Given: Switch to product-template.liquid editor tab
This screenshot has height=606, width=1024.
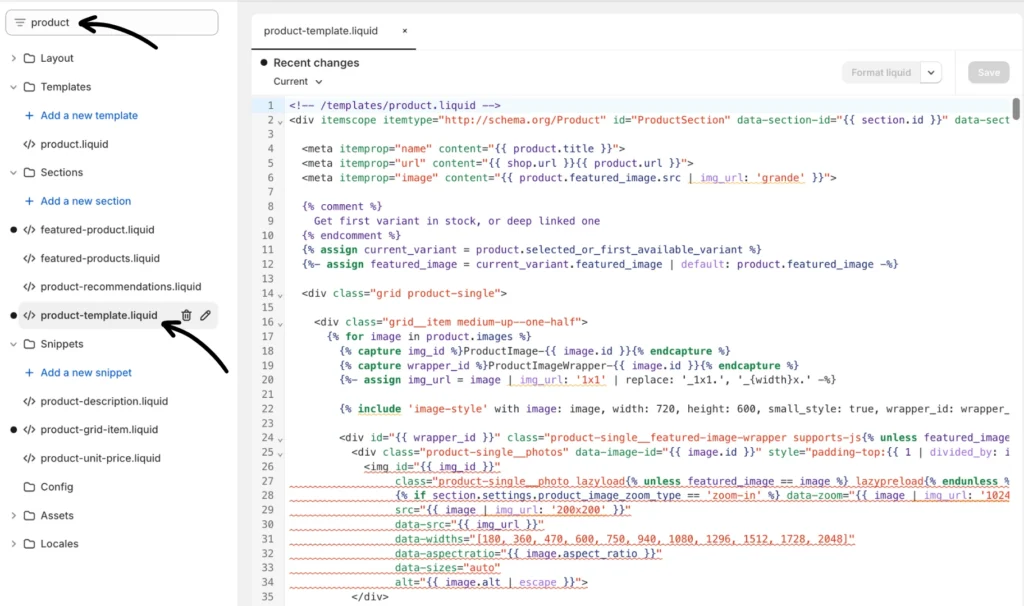Looking at the screenshot, I should [321, 31].
